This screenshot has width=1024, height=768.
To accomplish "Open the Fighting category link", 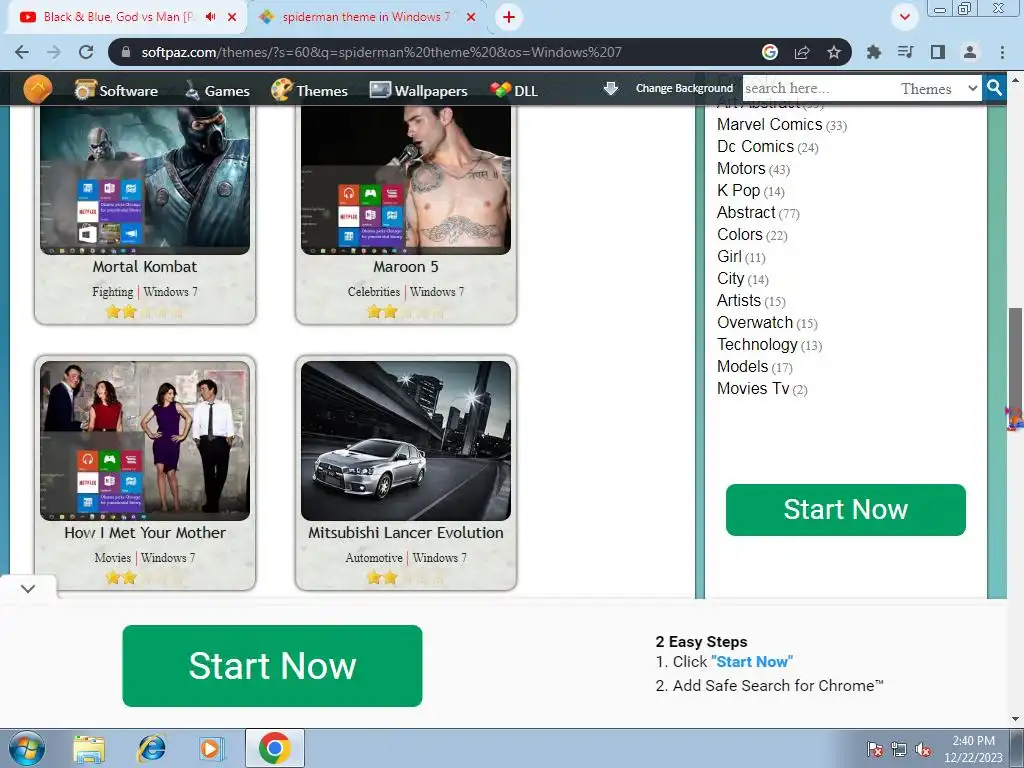I will point(112,292).
